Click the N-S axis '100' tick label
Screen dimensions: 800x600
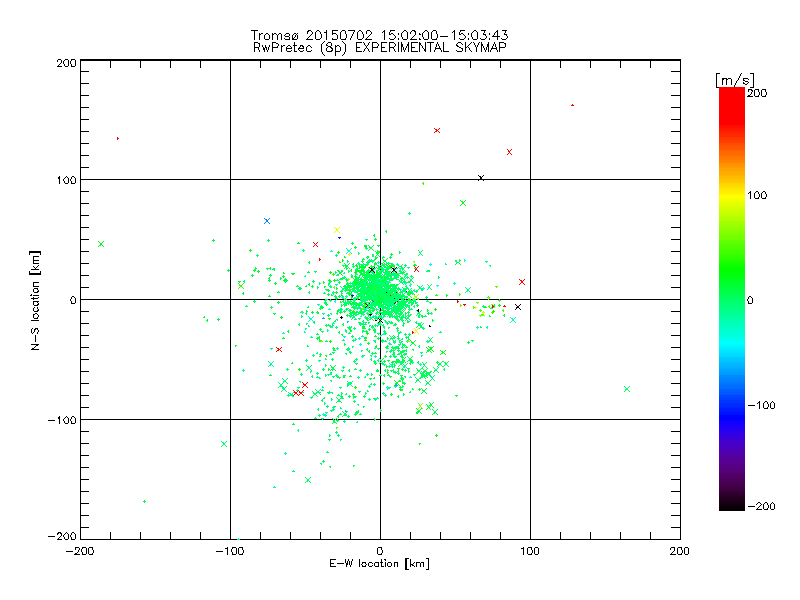66,180
